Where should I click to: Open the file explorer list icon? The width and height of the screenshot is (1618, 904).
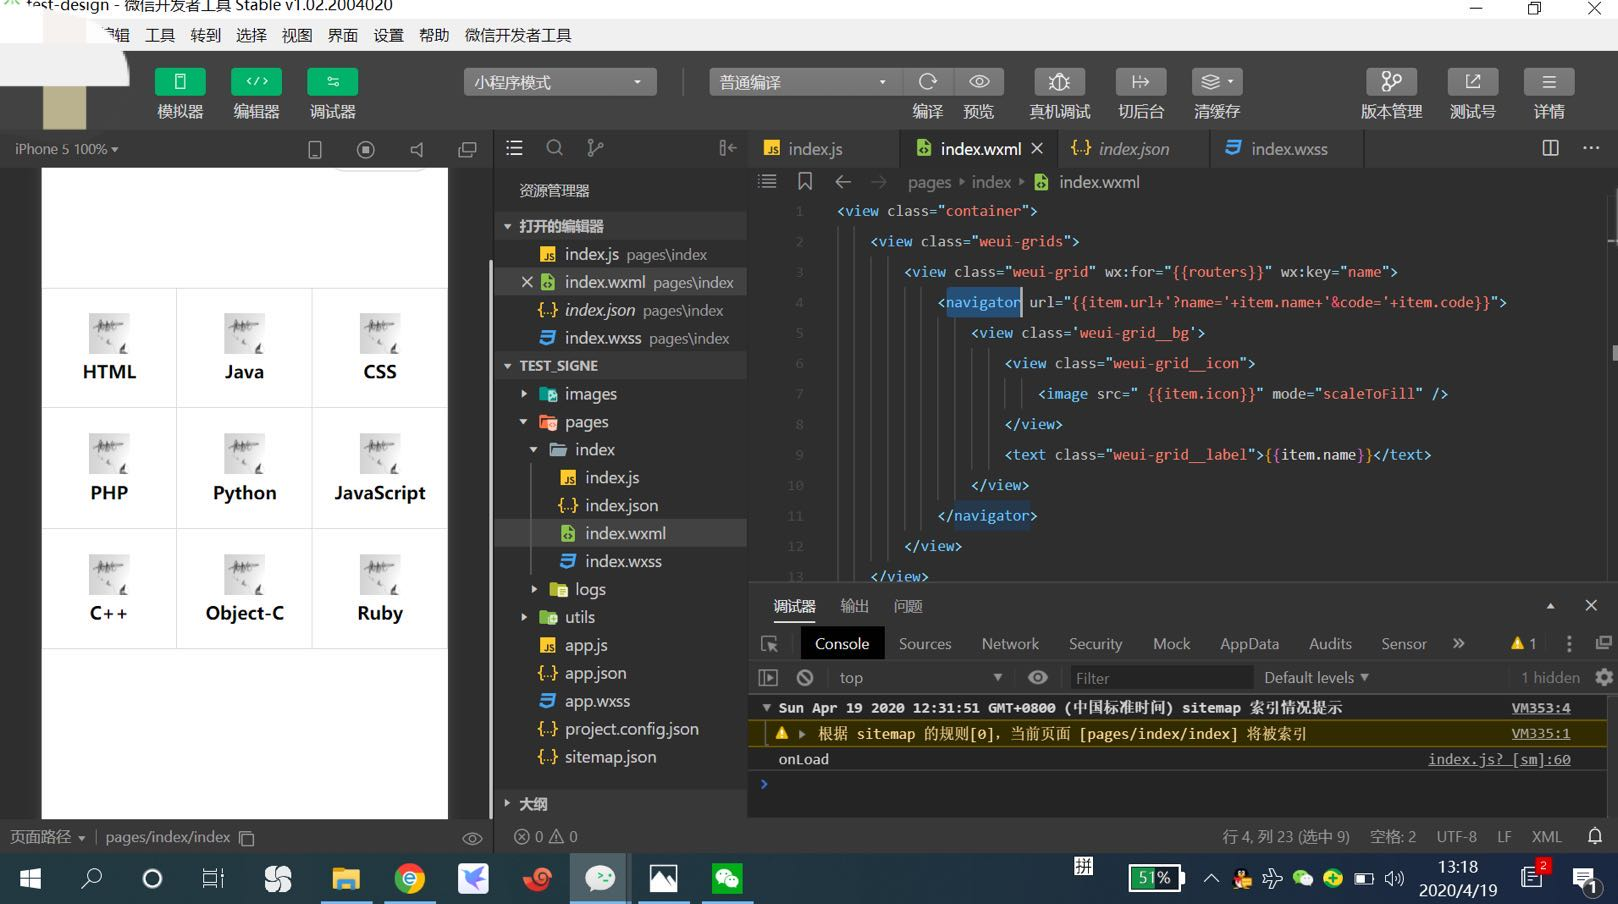(514, 148)
